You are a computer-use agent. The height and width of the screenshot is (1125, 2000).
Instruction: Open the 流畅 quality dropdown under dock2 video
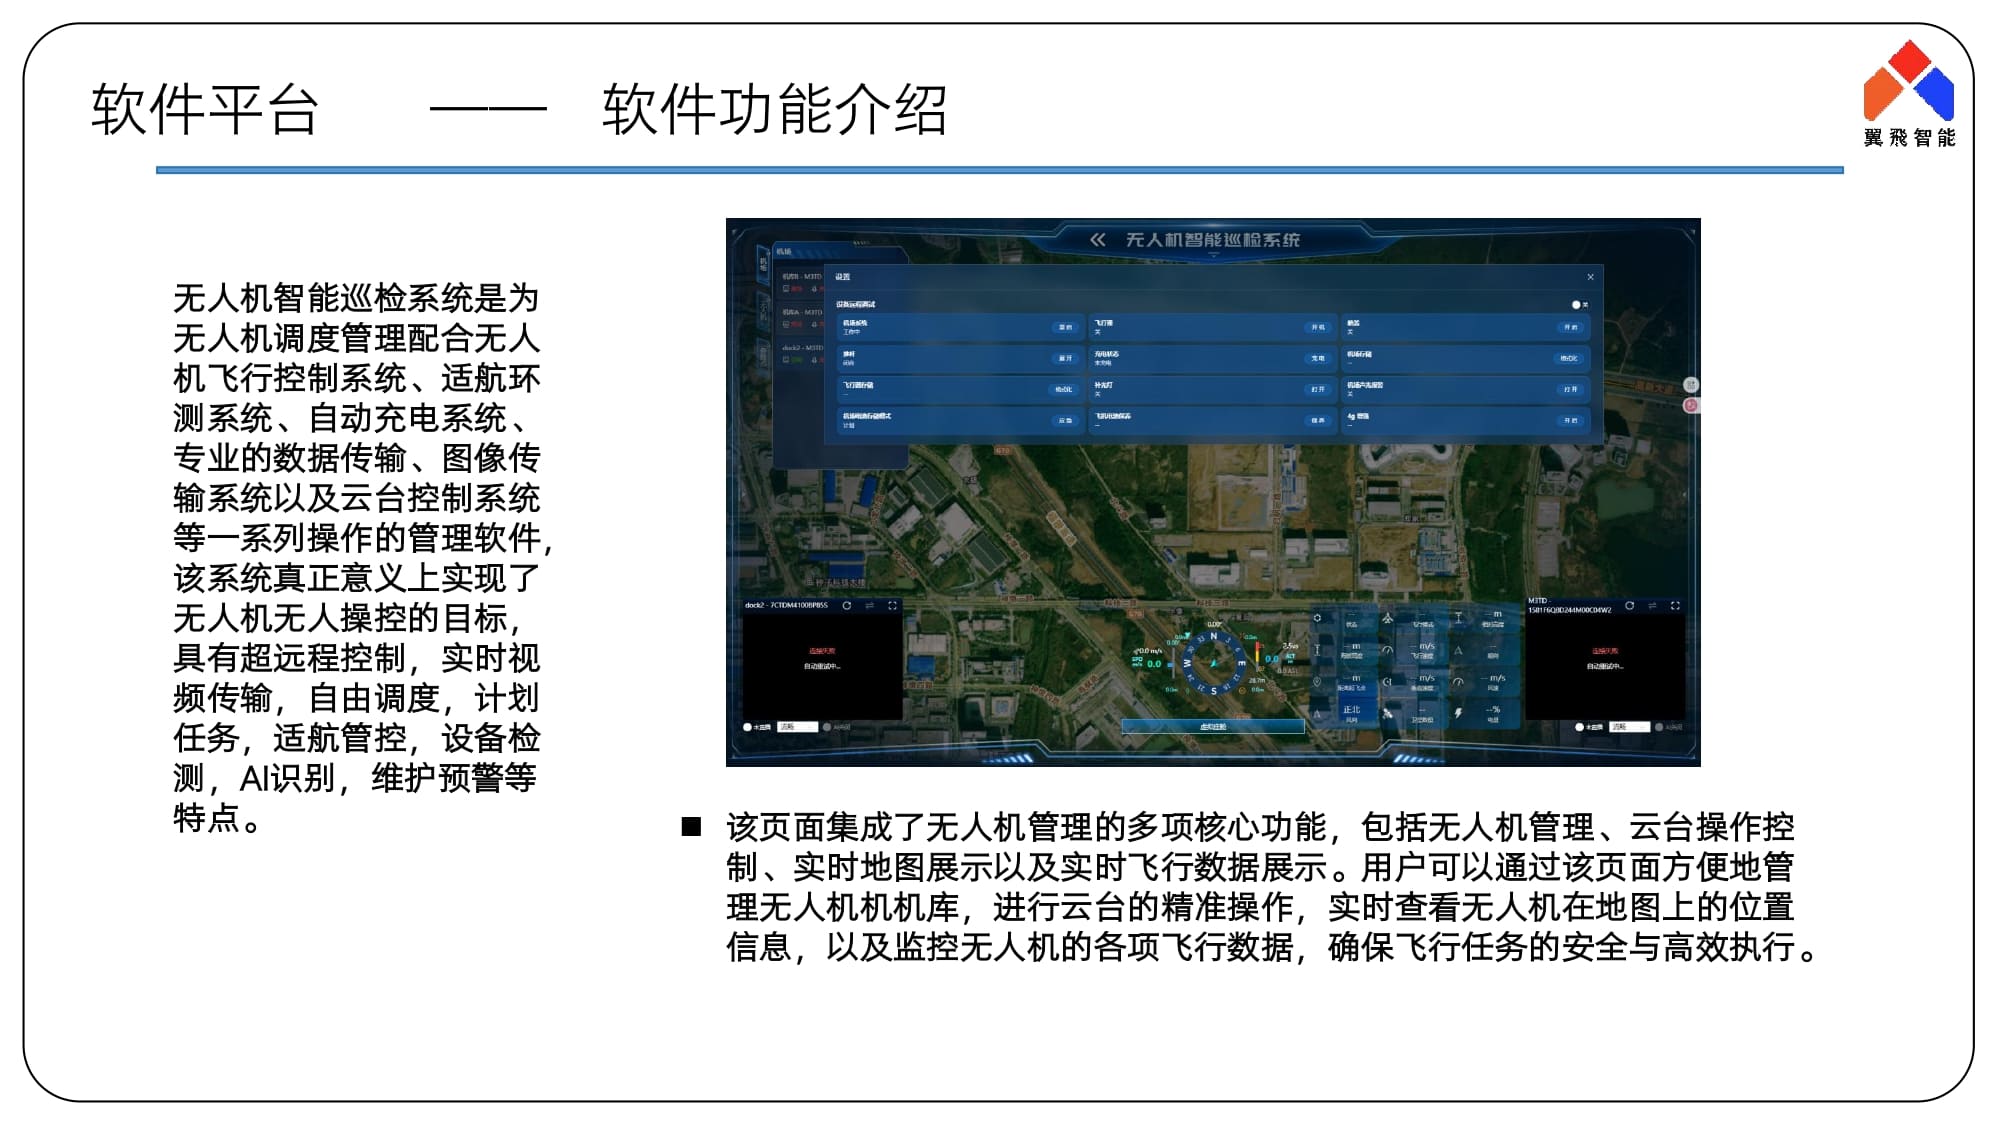tap(798, 727)
